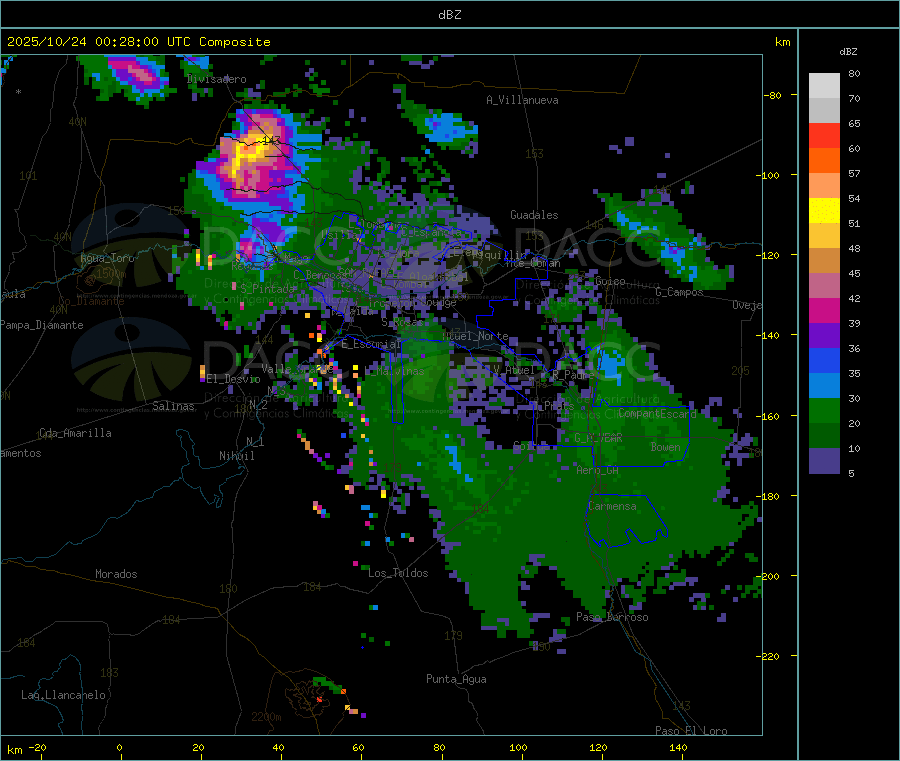
Task: Click the road number 101 label
Action: [x=28, y=176]
